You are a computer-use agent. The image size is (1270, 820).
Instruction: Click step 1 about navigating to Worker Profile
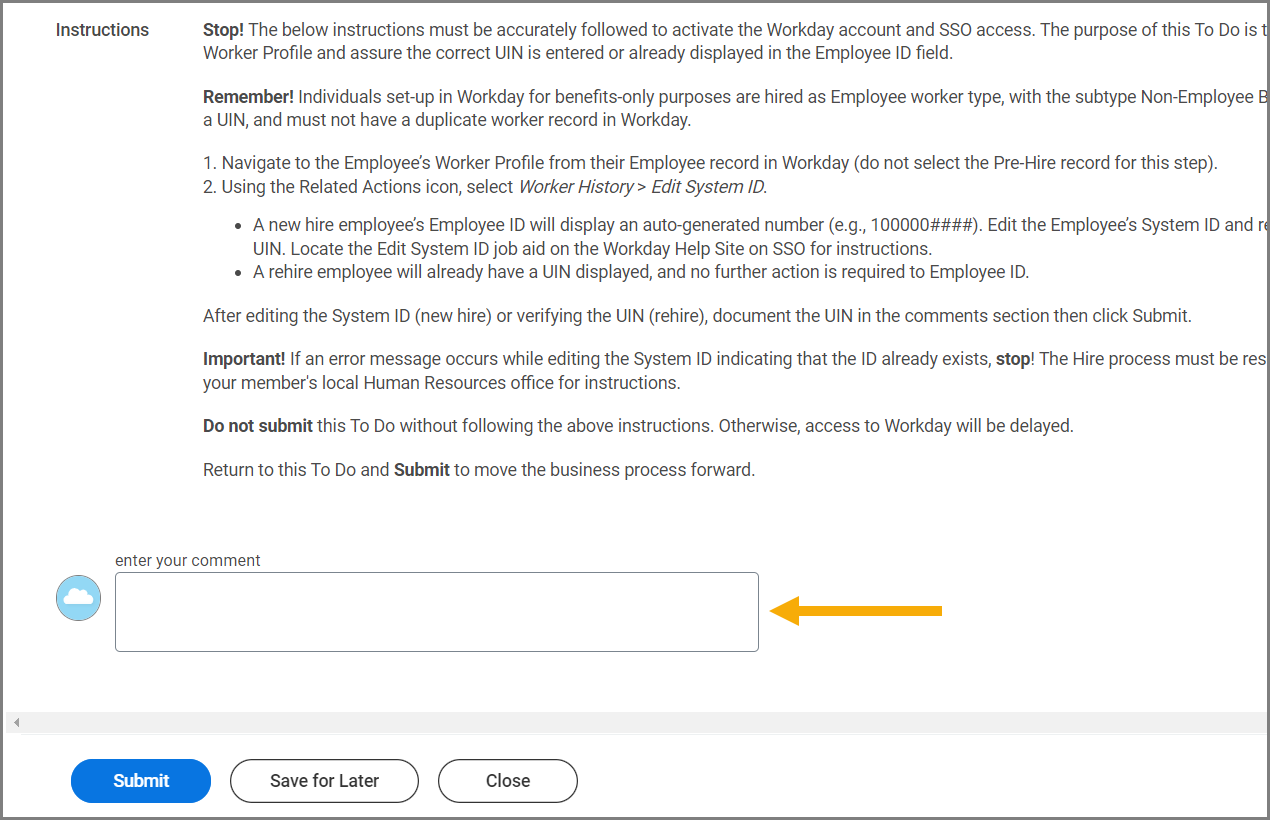[x=710, y=163]
